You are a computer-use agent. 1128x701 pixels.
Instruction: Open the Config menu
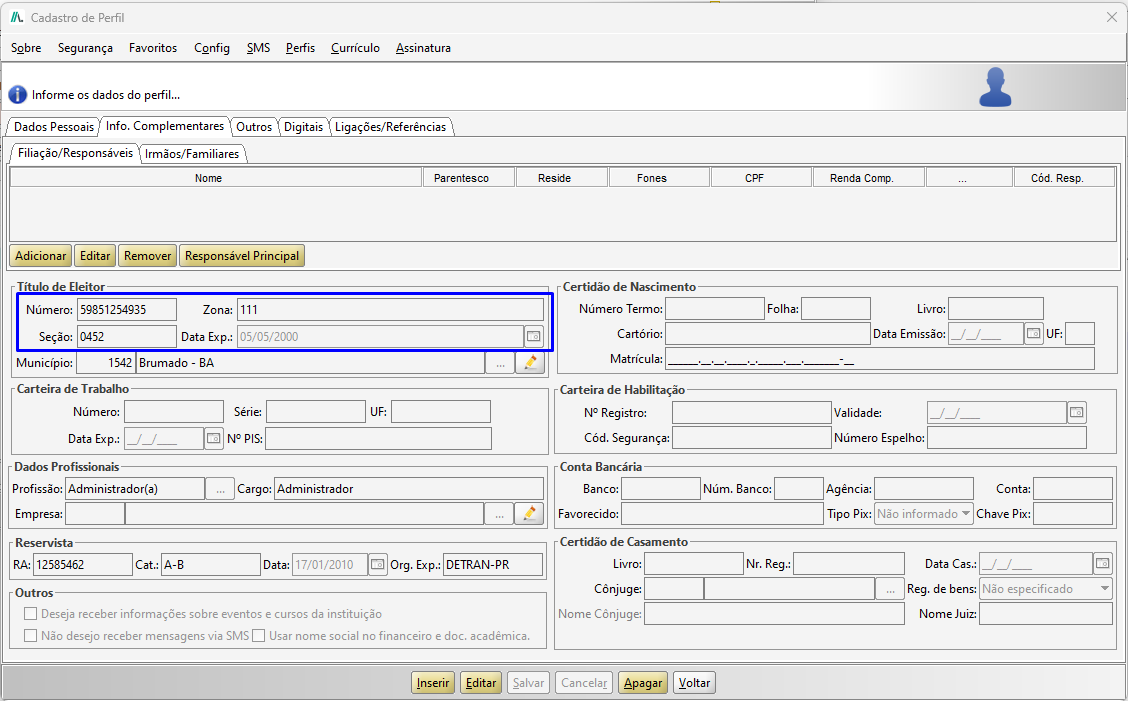[212, 48]
